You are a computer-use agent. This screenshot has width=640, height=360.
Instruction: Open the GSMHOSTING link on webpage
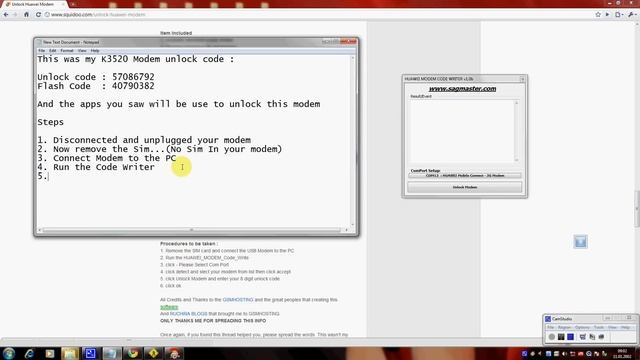tap(238, 300)
